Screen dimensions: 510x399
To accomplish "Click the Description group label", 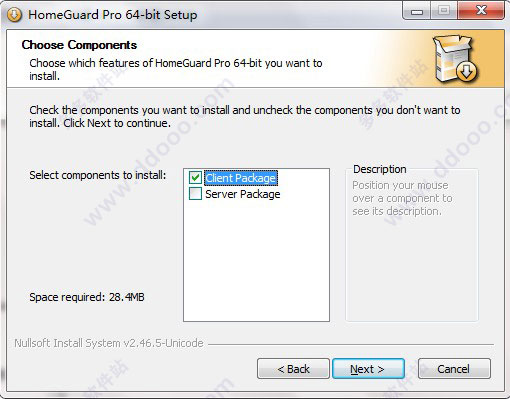I will 380,169.
